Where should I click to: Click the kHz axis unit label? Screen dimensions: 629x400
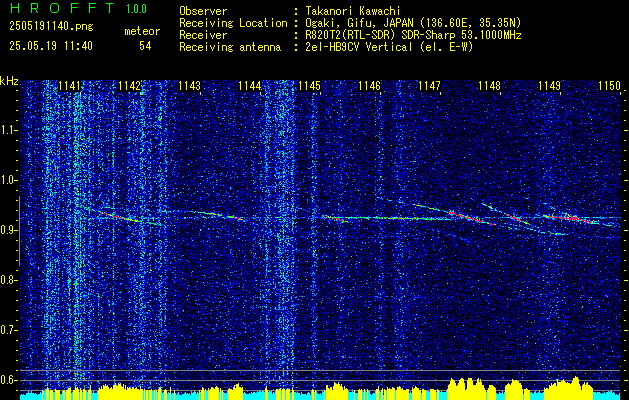(9, 81)
